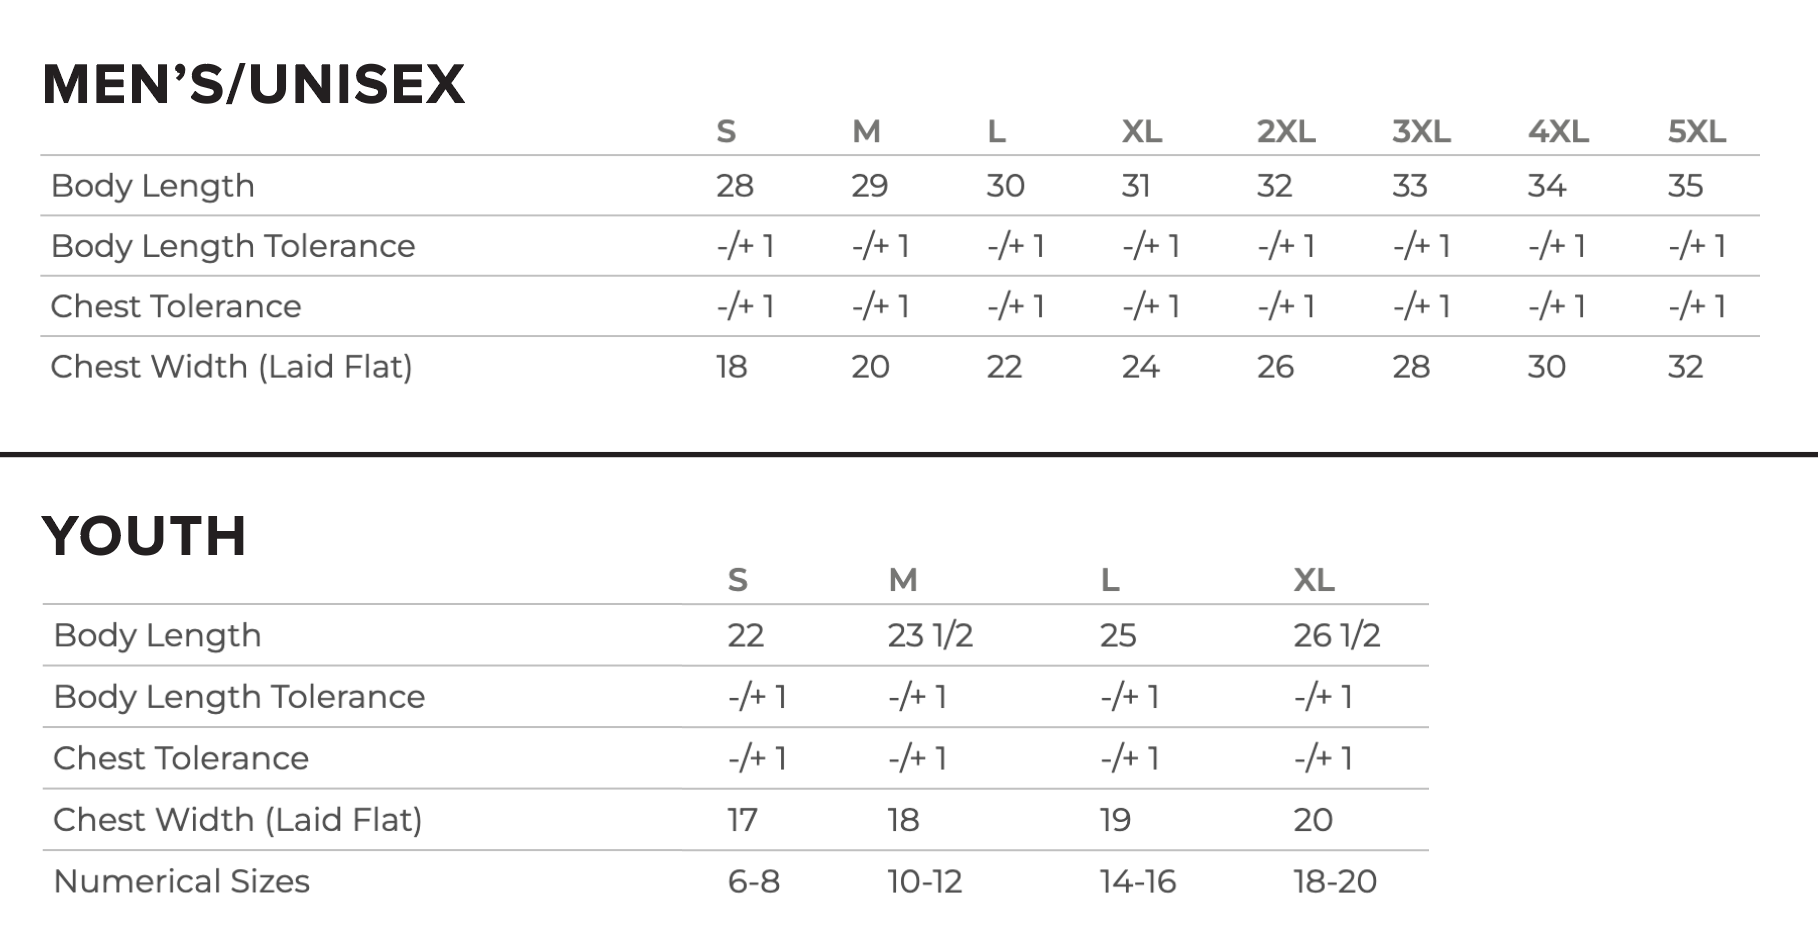
Task: Click the YOUTH heading
Action: [x=144, y=536]
